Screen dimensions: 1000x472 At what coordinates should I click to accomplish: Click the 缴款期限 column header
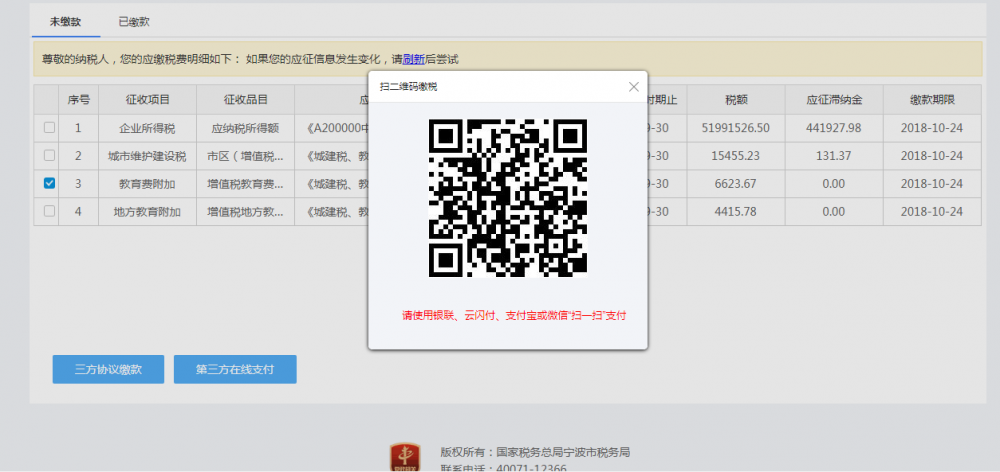932,100
